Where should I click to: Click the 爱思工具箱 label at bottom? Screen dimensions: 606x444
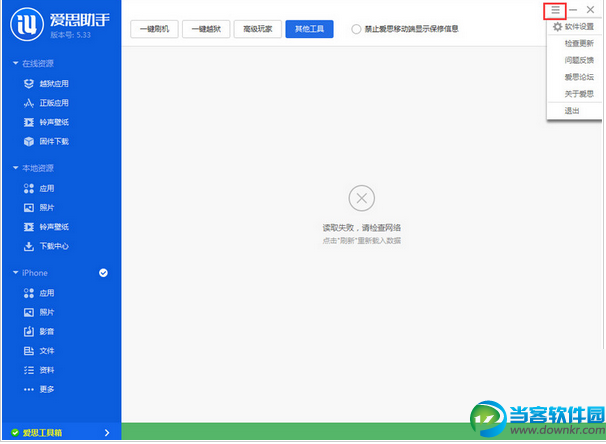click(x=42, y=433)
